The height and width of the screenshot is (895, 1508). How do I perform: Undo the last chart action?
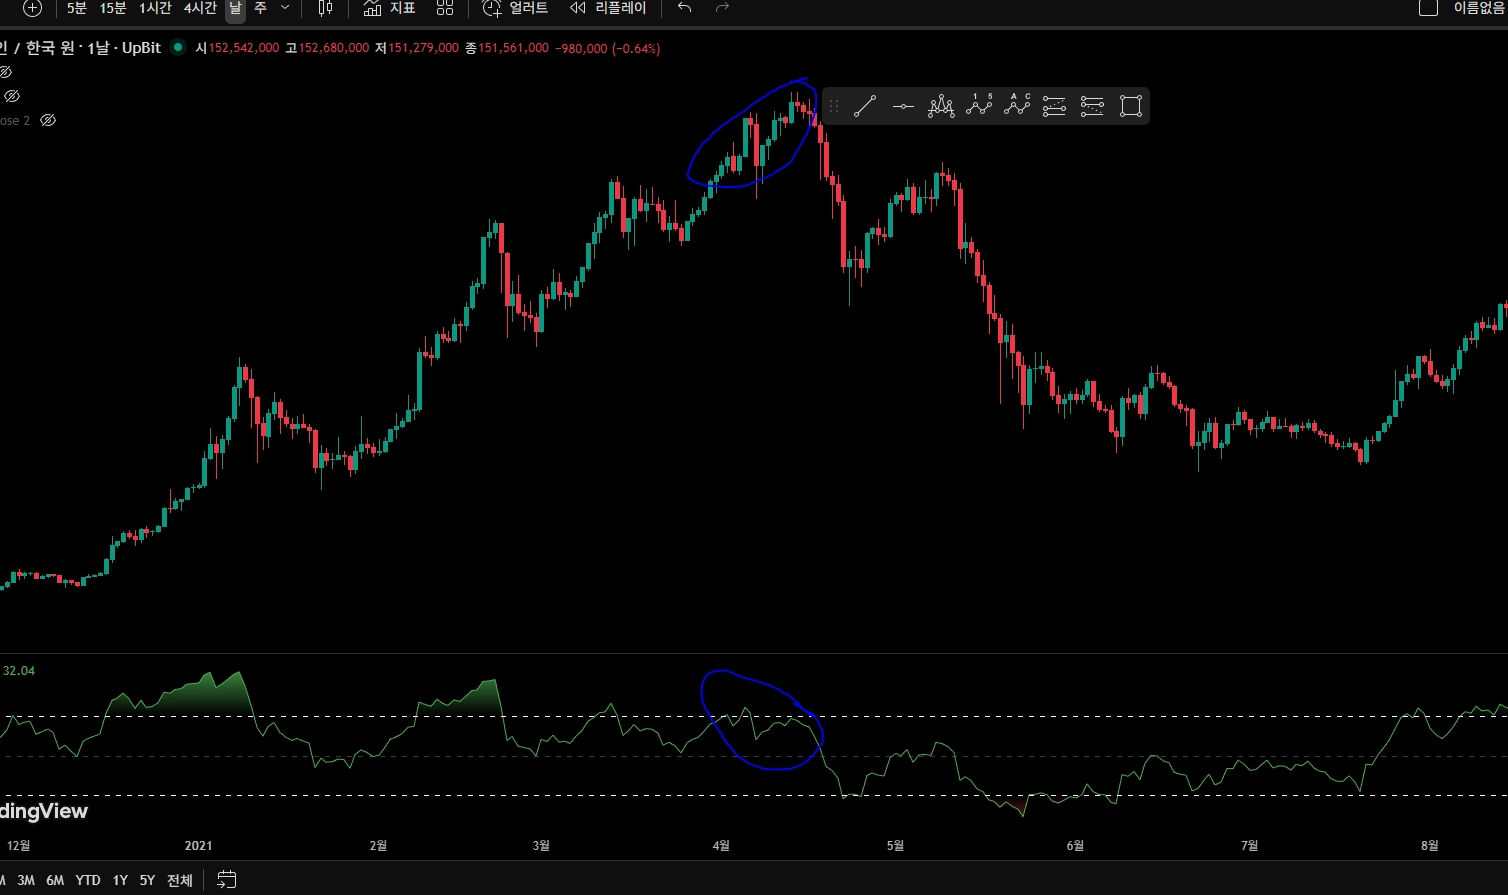pos(684,8)
